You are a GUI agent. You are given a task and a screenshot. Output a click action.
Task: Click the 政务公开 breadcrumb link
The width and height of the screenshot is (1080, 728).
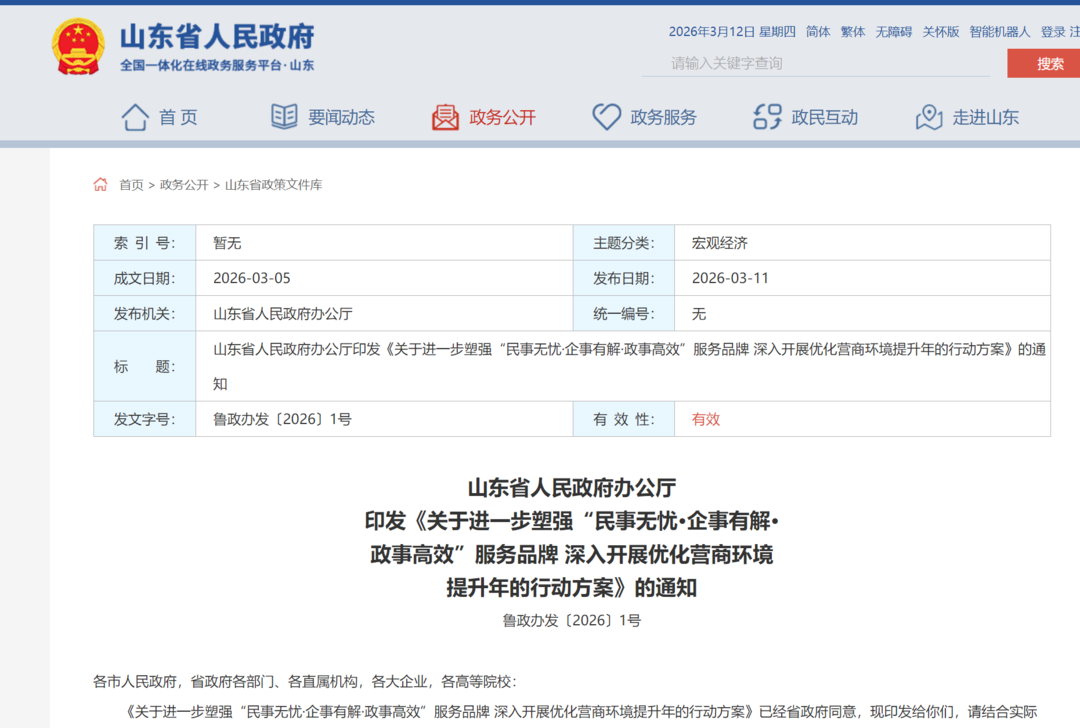click(184, 185)
